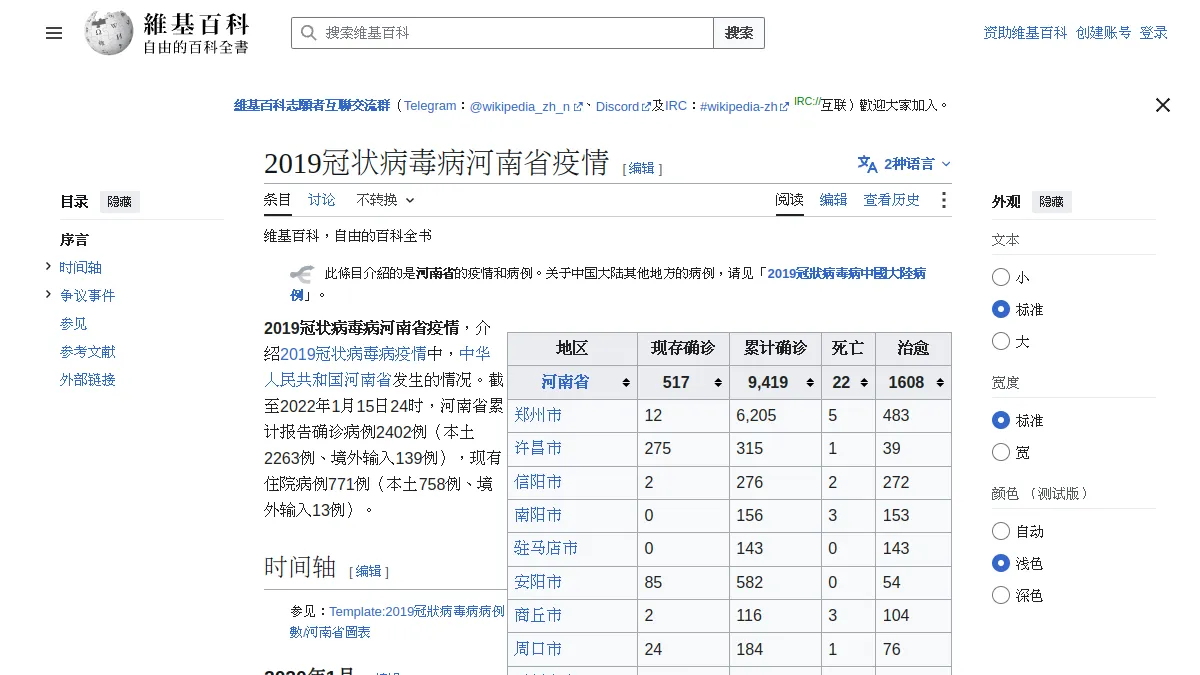Sort table by 517 column arrows
This screenshot has width=1200, height=675.
point(718,383)
